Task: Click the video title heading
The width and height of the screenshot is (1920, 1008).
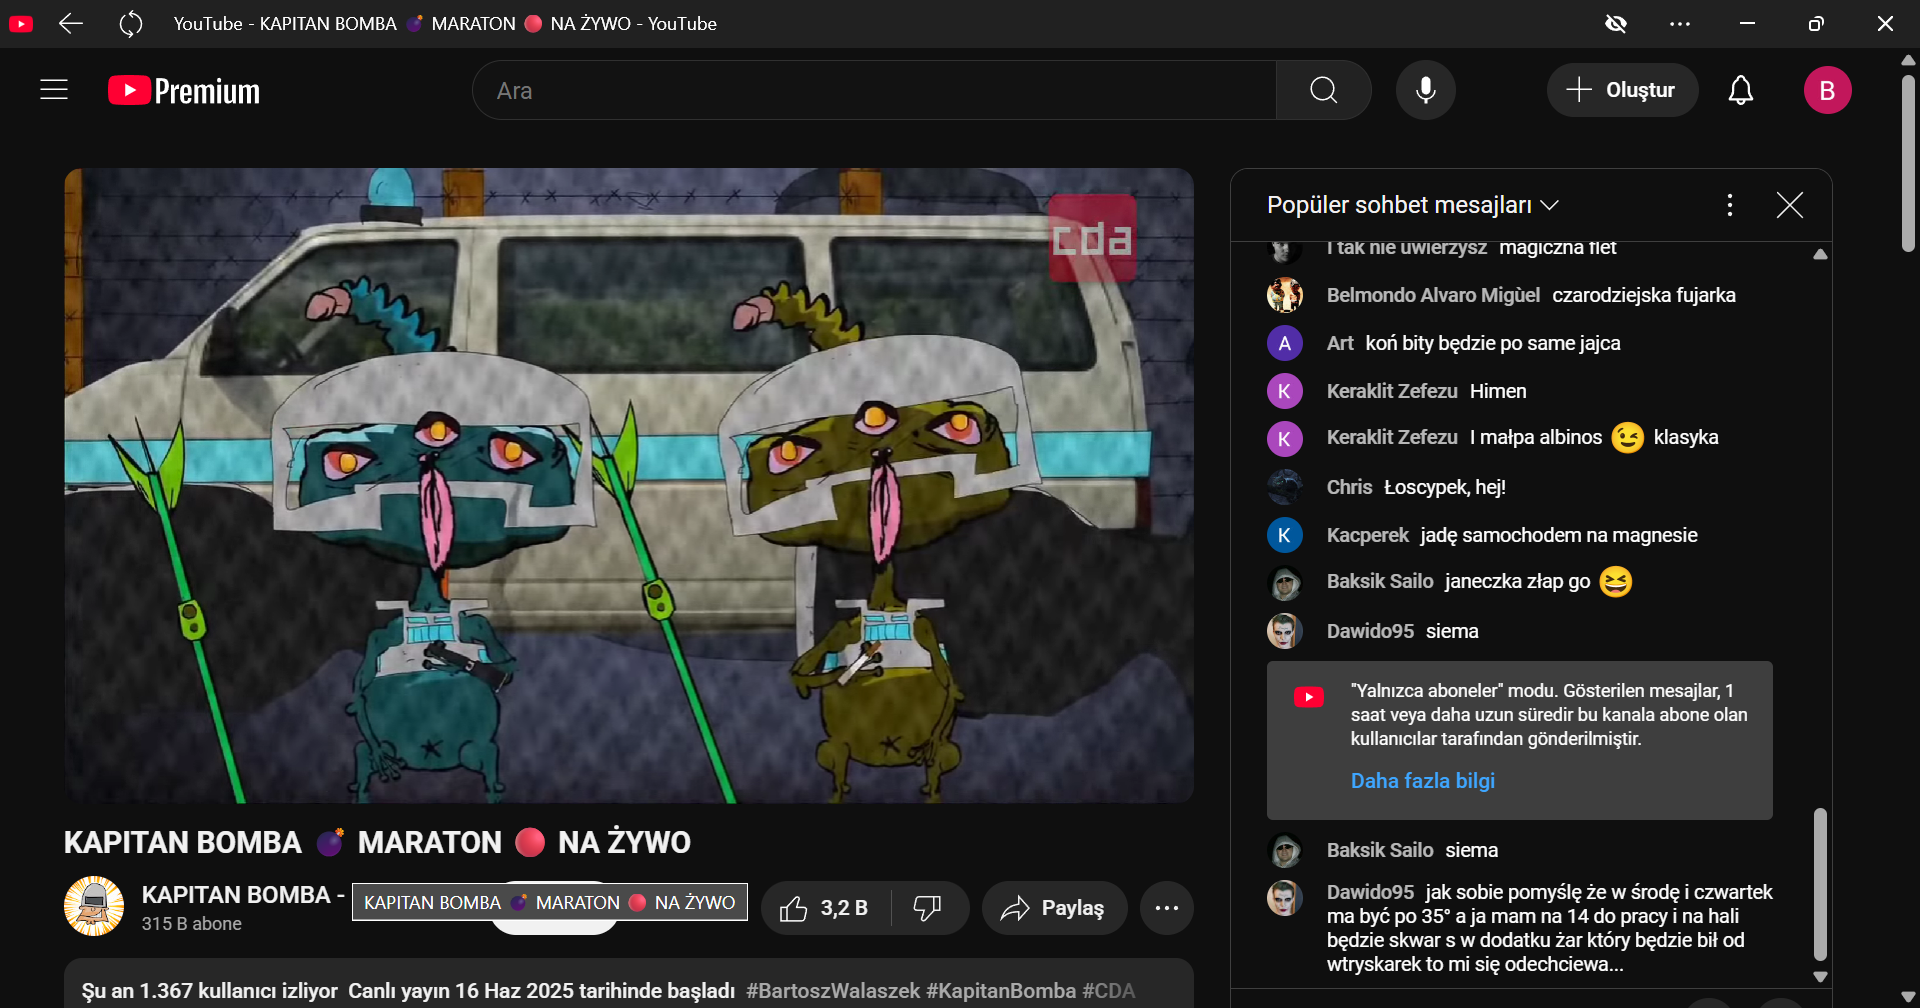Action: click(x=377, y=843)
